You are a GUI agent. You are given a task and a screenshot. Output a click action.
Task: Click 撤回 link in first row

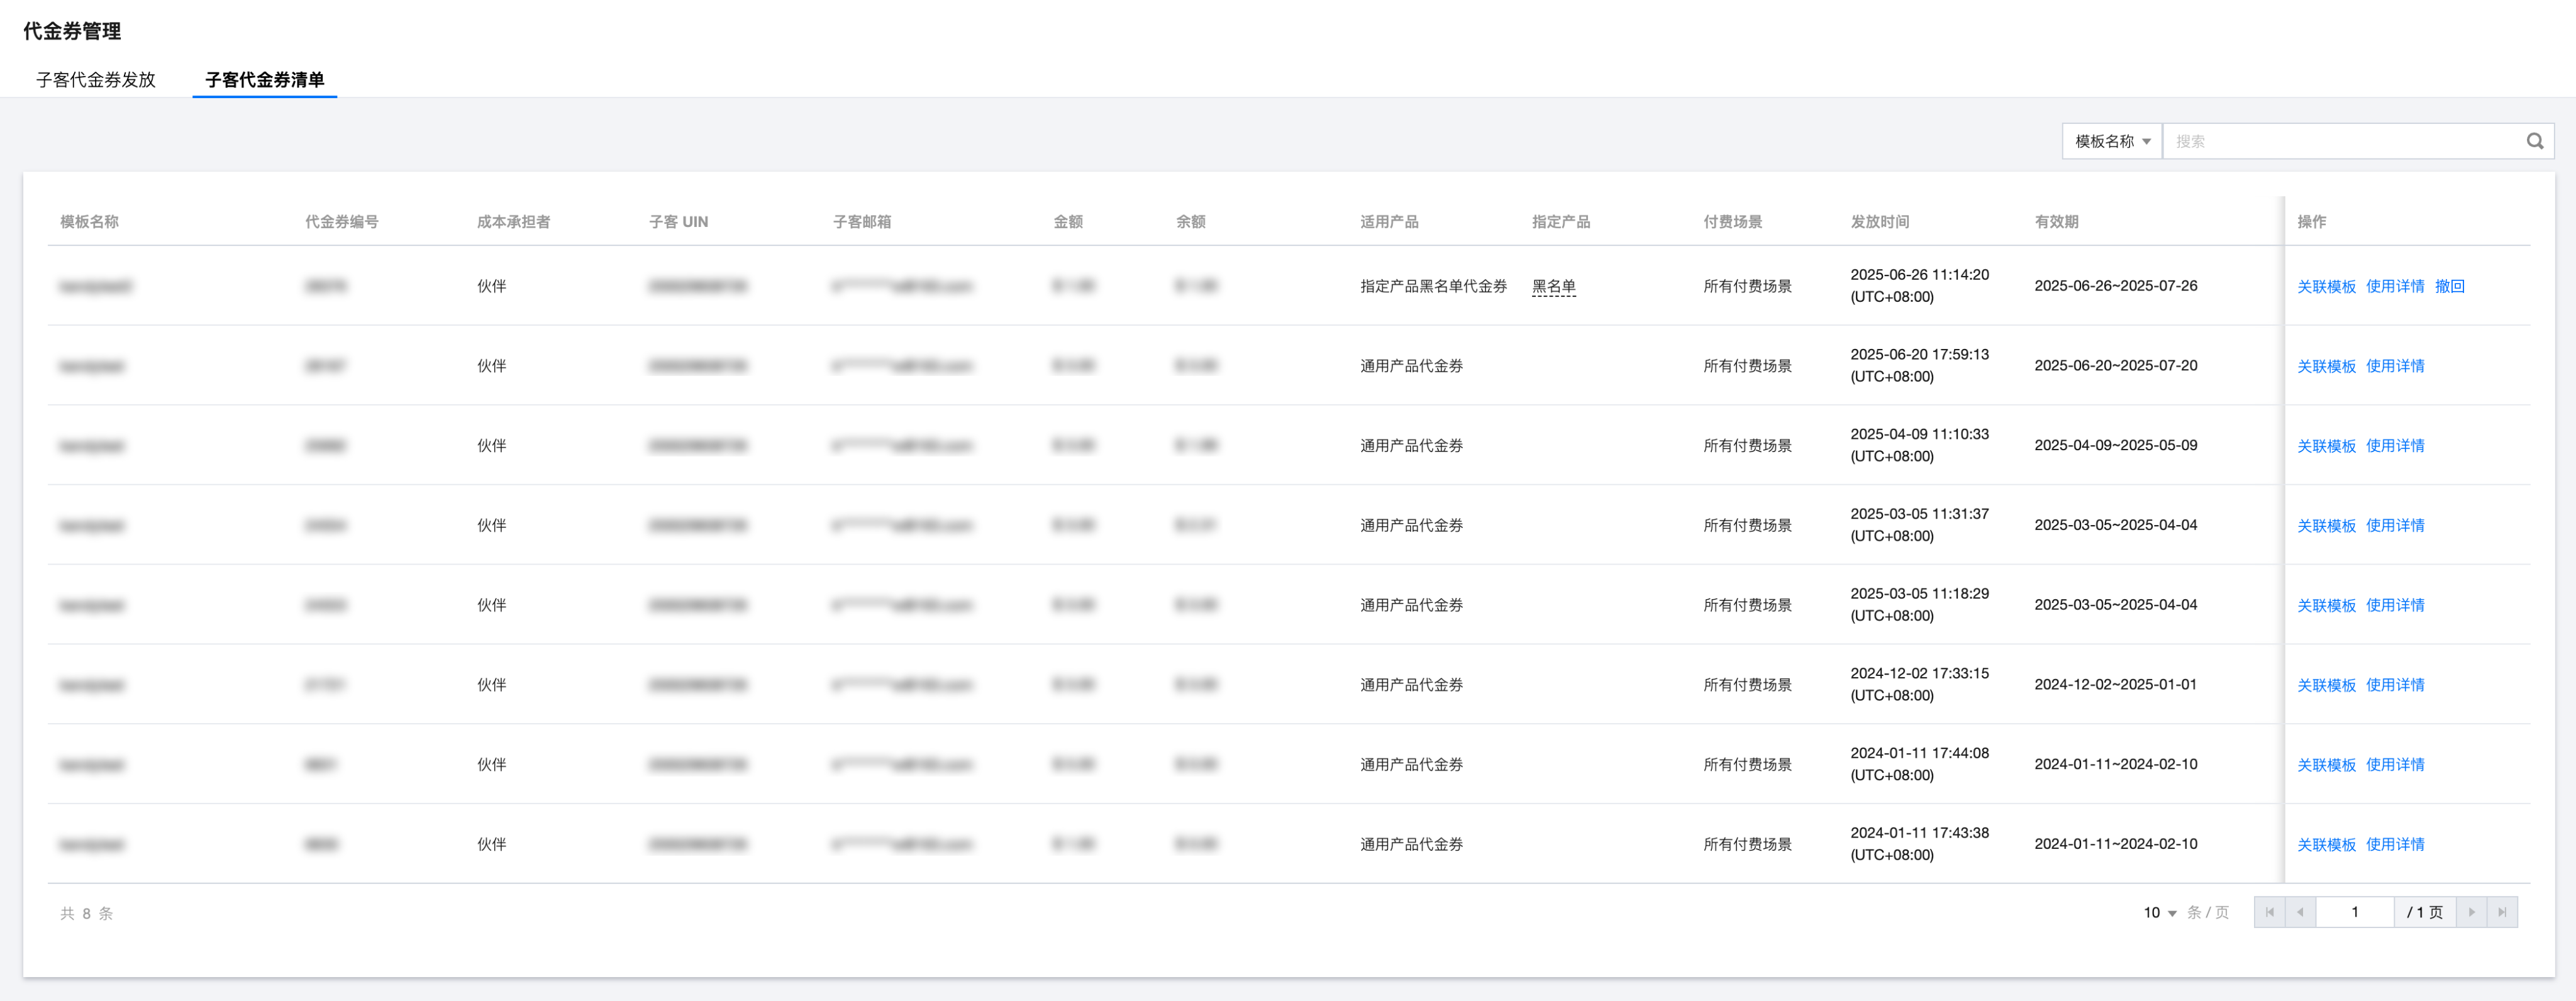pos(2449,286)
